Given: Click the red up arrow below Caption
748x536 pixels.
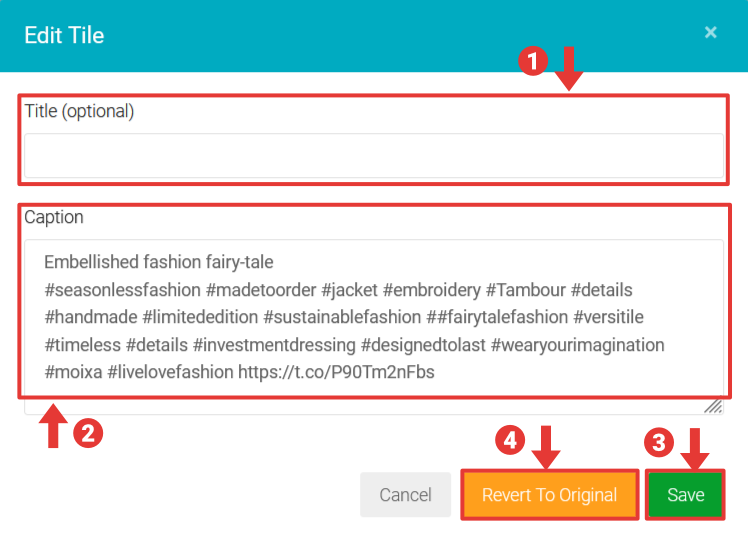Looking at the screenshot, I should pos(53,425).
